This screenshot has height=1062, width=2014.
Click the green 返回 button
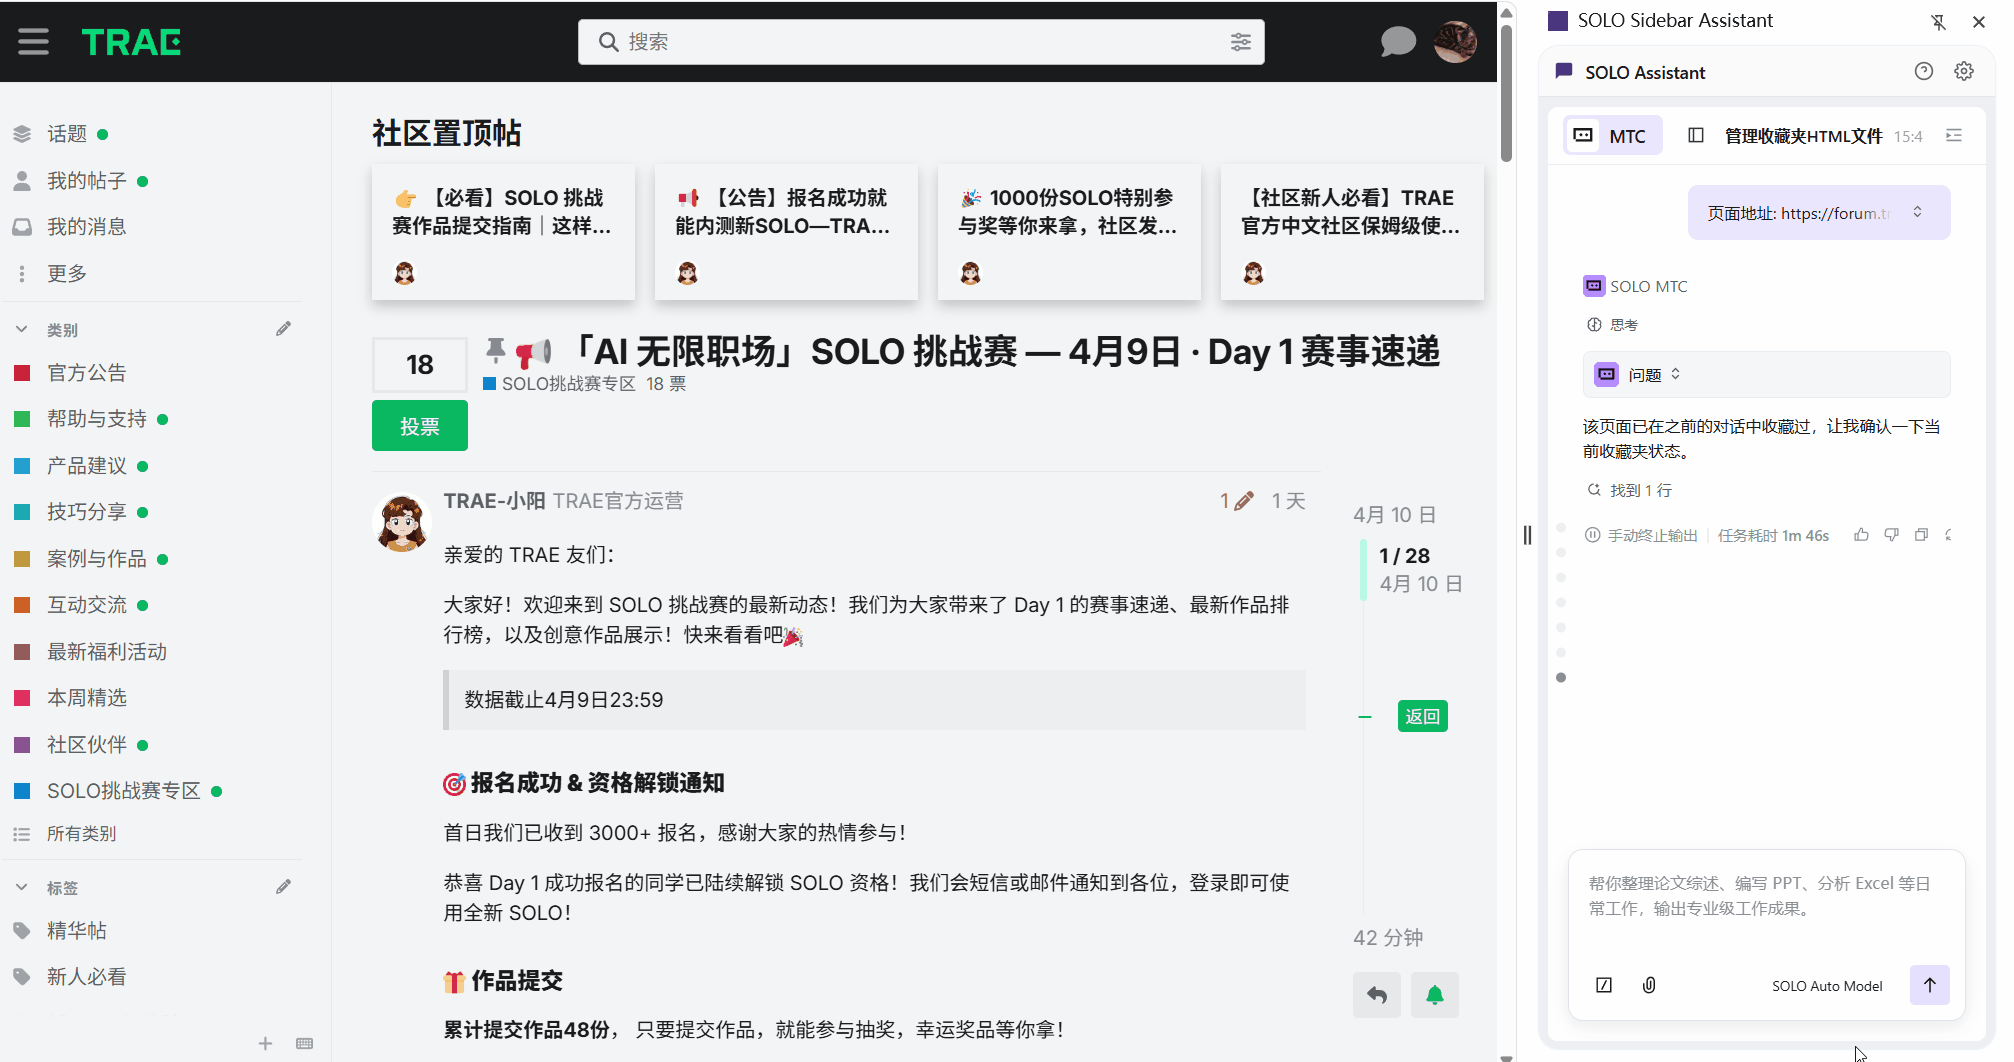[1422, 716]
